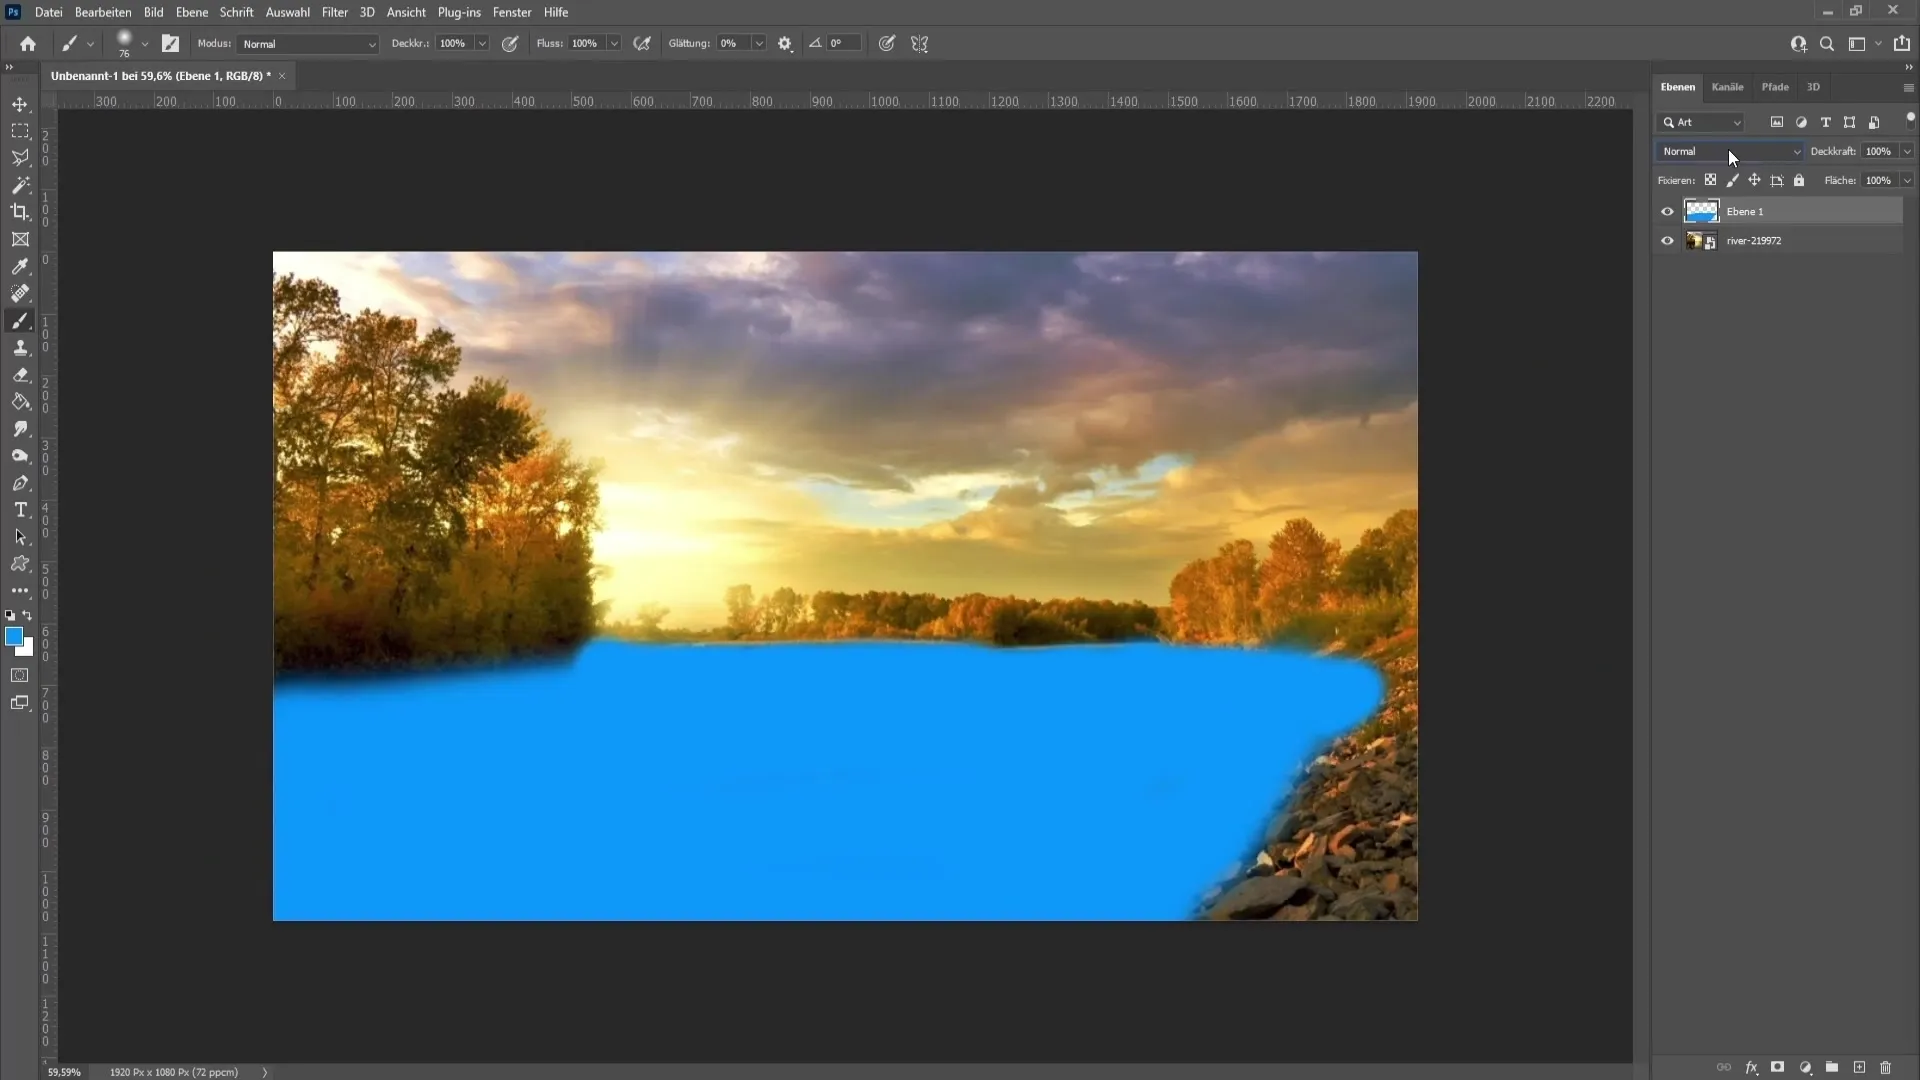This screenshot has width=1920, height=1080.
Task: Select the Brush tool in toolbar
Action: [x=20, y=320]
